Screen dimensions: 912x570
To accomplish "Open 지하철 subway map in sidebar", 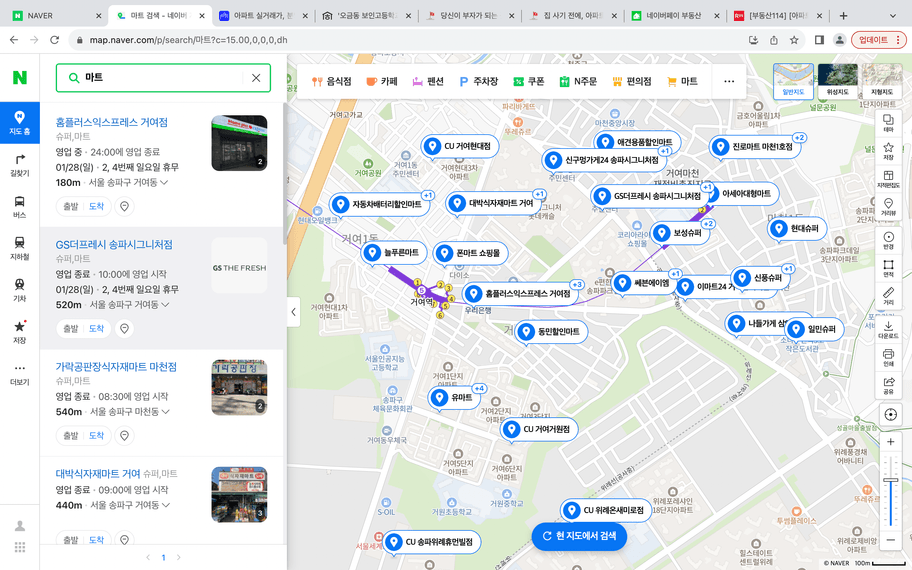I will pyautogui.click(x=20, y=249).
